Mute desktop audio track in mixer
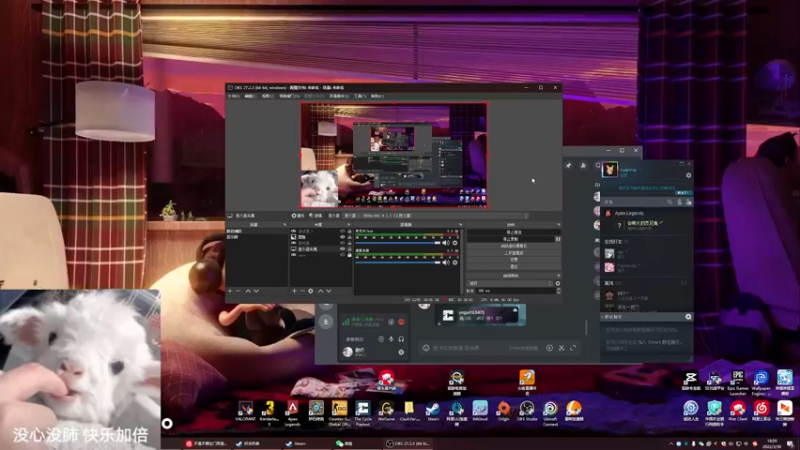Screen dimensions: 800x450 point(446,262)
